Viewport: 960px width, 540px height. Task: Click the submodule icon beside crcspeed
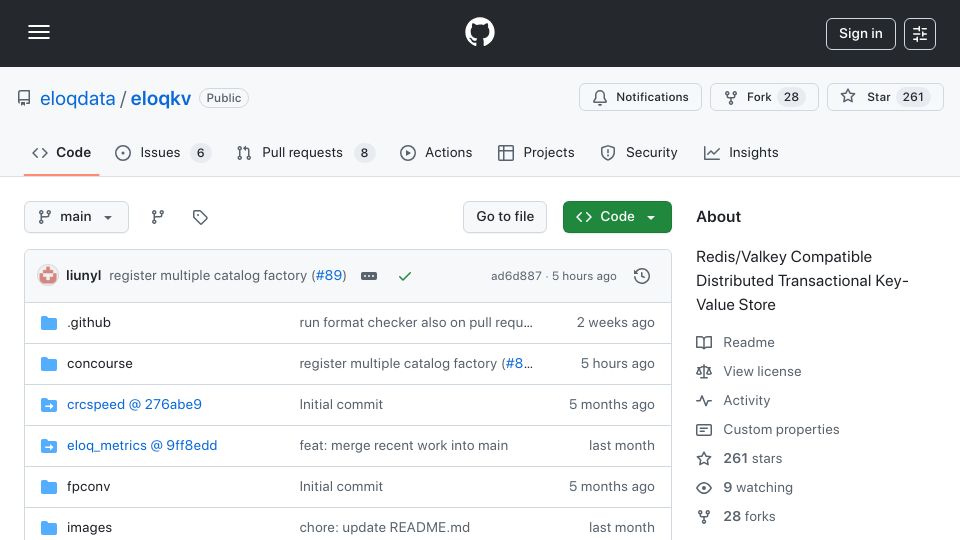(49, 405)
